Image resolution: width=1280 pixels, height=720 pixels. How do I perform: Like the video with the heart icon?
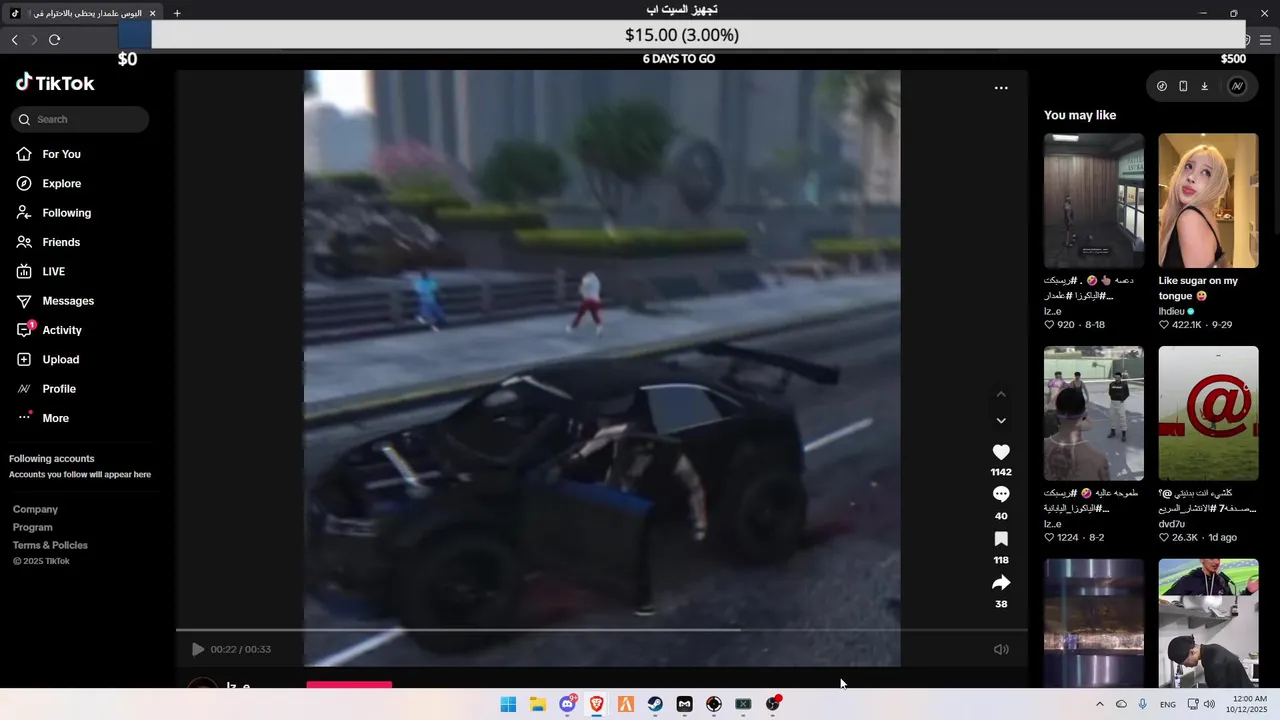[1001, 452]
